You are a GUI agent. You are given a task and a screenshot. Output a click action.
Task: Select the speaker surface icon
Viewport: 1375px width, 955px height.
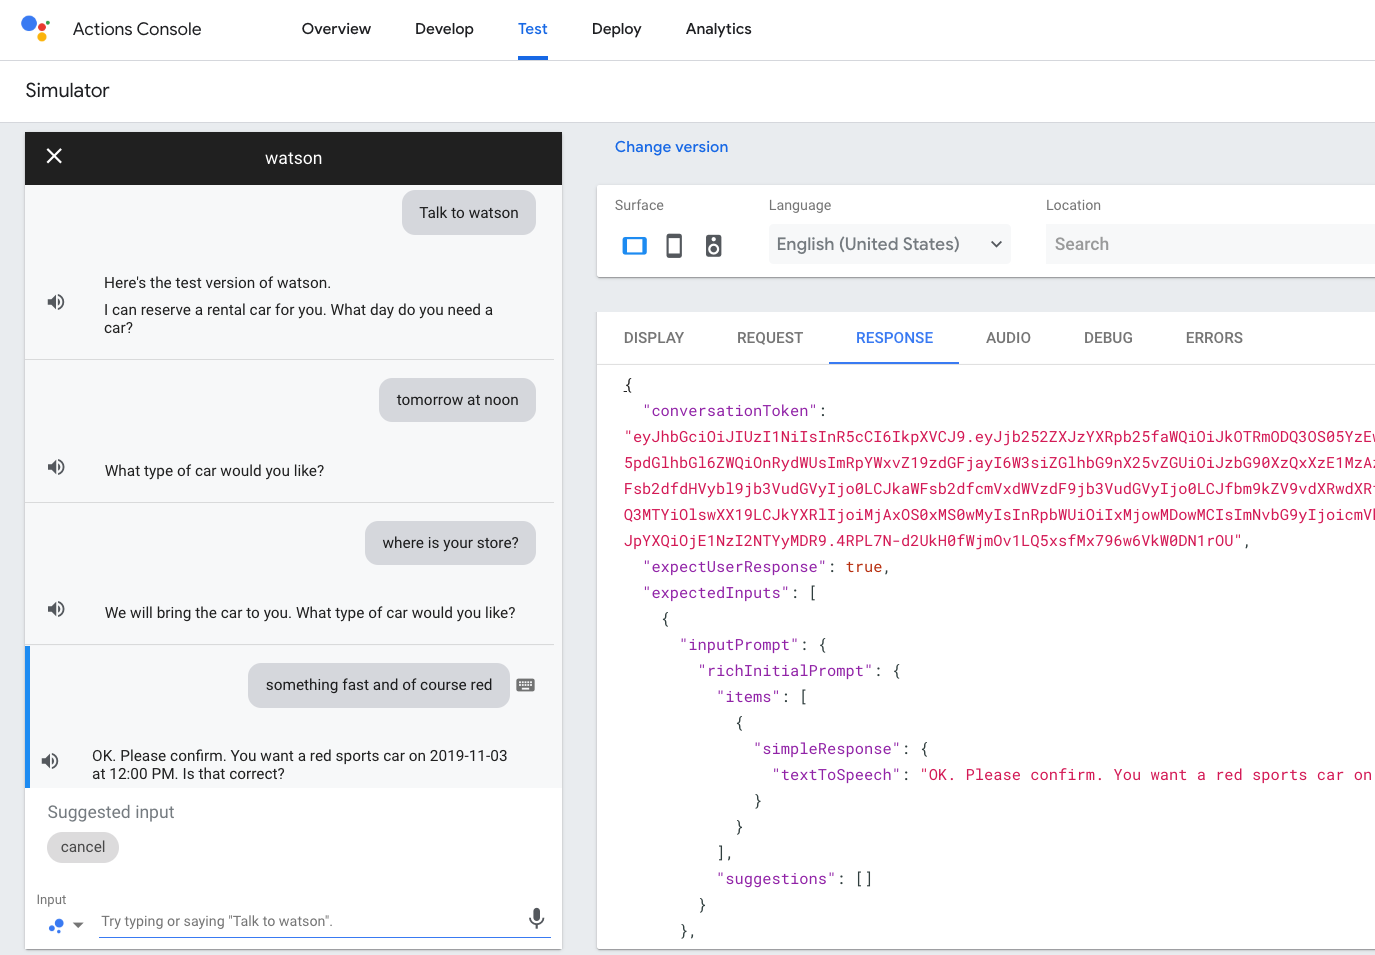713,245
